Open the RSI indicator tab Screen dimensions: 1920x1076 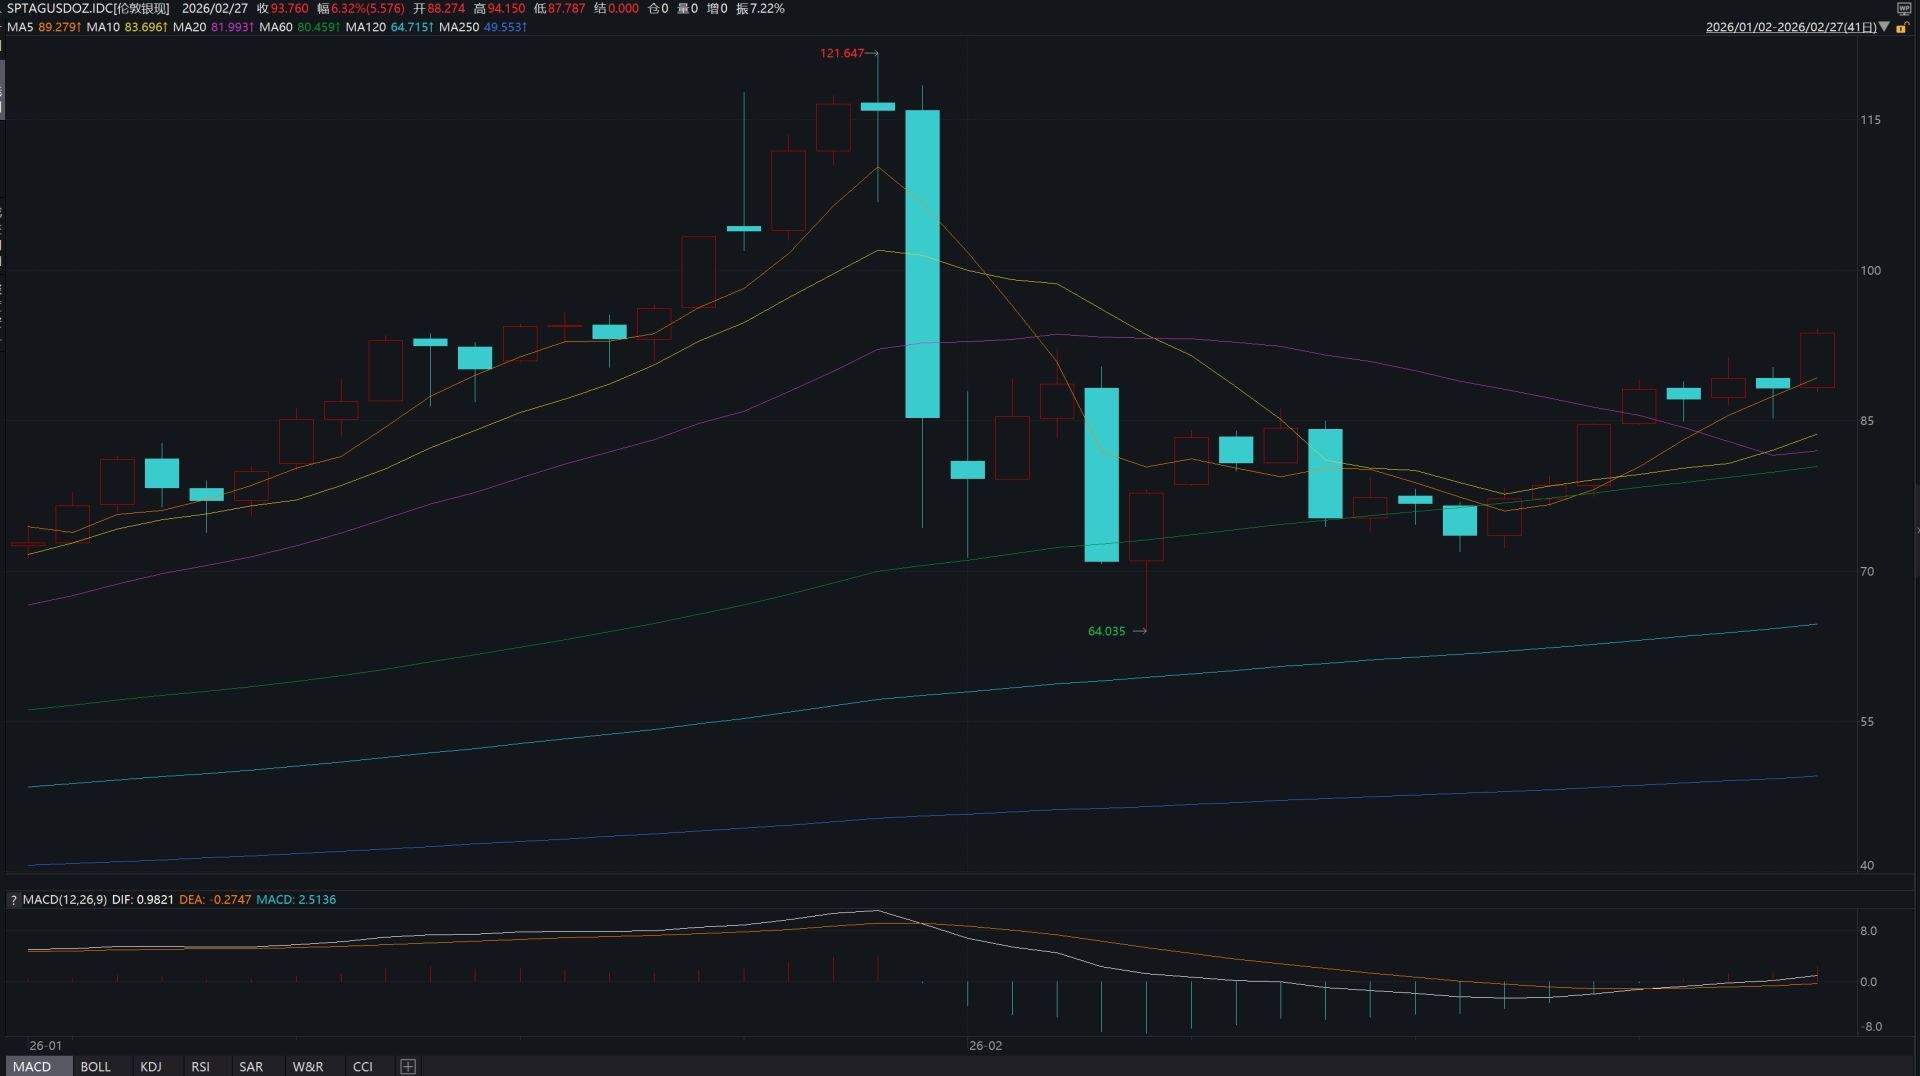coord(201,1066)
